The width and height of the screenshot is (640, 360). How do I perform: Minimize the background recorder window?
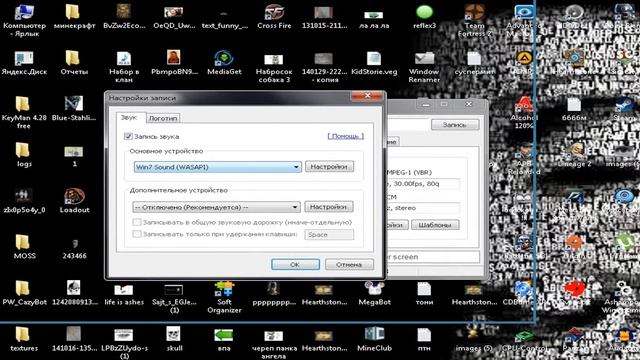click(426, 104)
